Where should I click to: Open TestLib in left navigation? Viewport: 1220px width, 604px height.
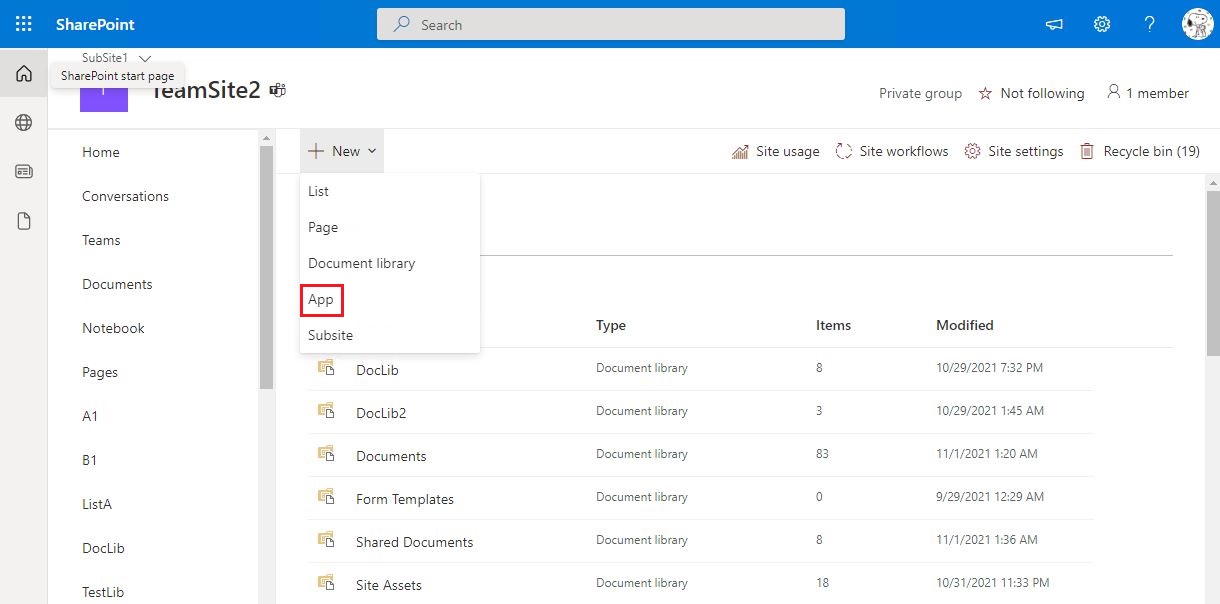[103, 592]
